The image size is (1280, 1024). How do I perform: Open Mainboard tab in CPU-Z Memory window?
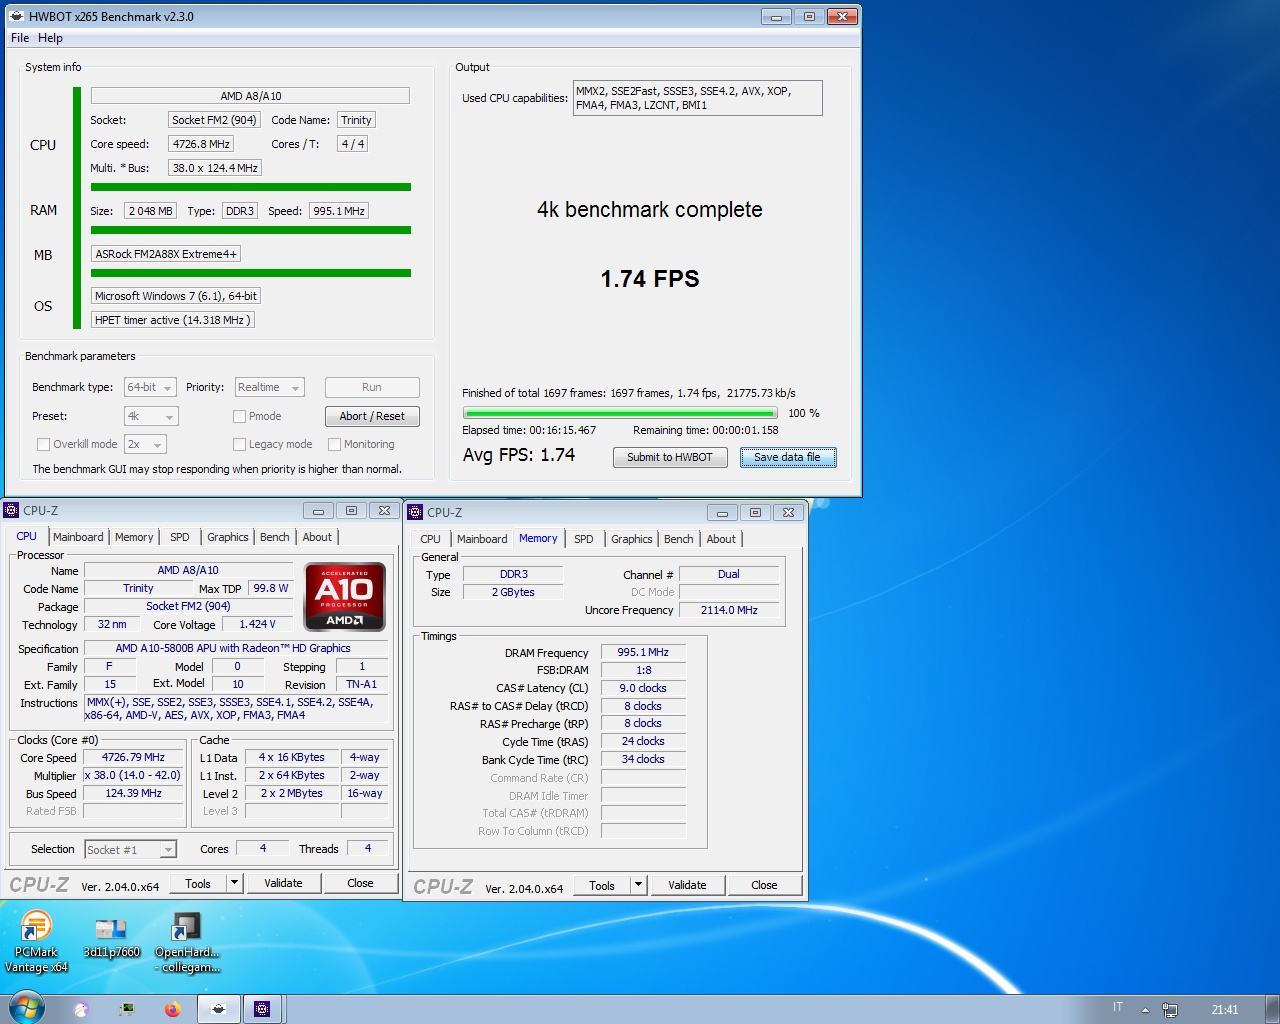coord(482,539)
